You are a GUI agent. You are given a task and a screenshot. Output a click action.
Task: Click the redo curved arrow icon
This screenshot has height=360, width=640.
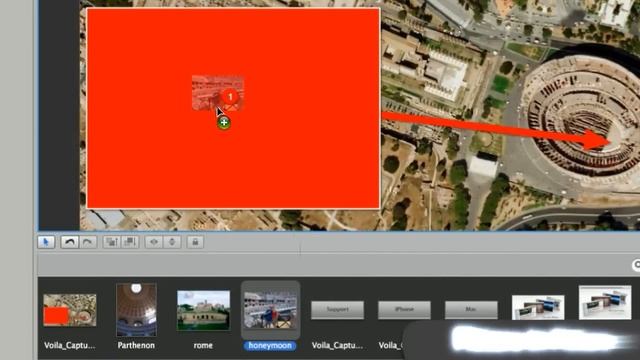87,242
